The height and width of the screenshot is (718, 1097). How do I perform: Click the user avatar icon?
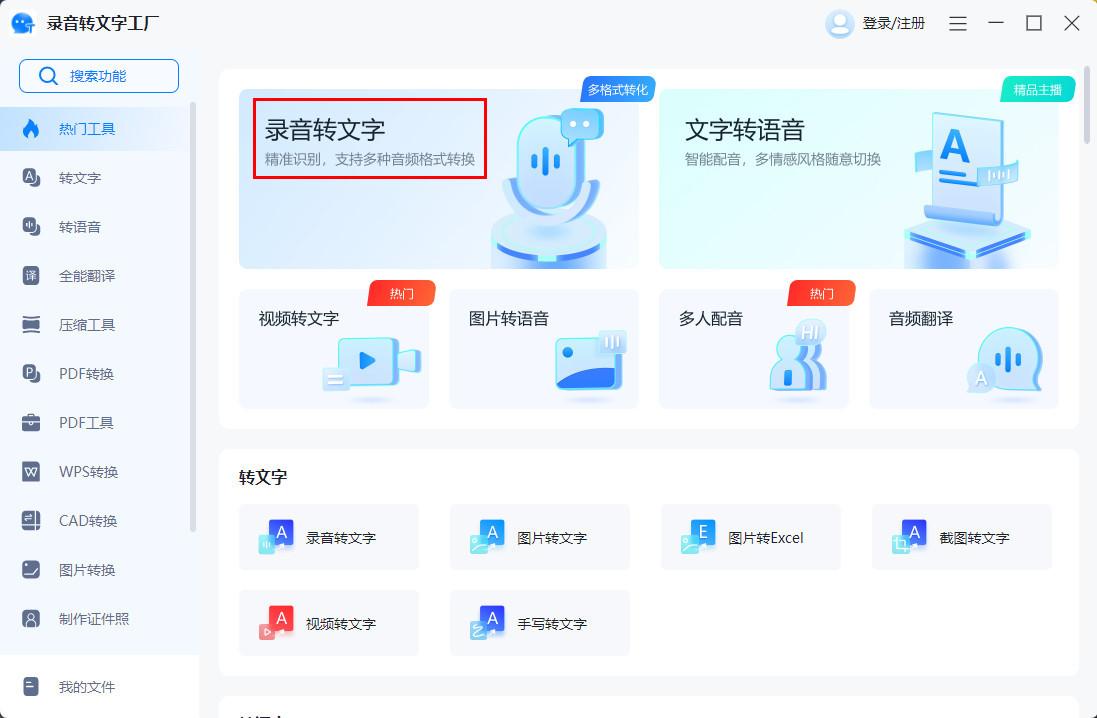tap(840, 24)
